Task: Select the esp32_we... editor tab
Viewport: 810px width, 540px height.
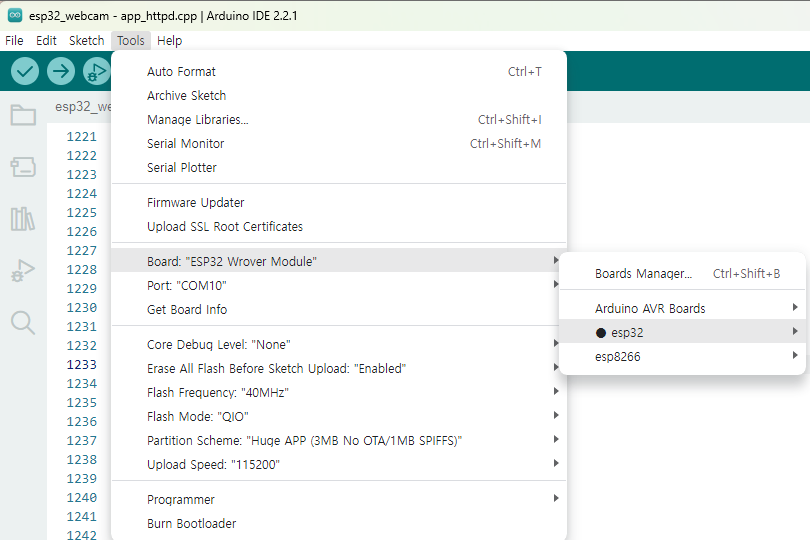Action: point(83,106)
